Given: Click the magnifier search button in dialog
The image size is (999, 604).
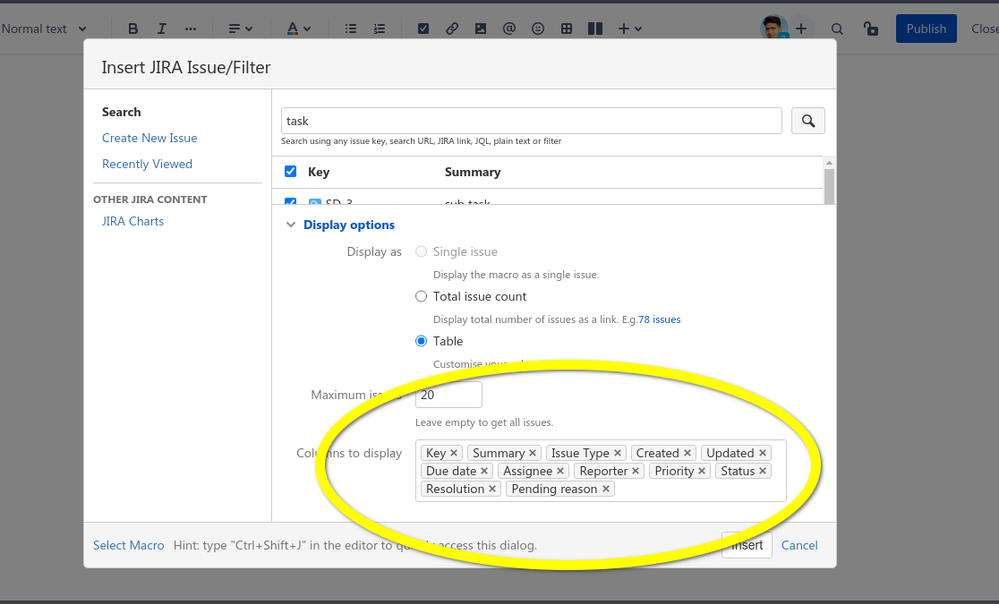Looking at the screenshot, I should pos(808,120).
